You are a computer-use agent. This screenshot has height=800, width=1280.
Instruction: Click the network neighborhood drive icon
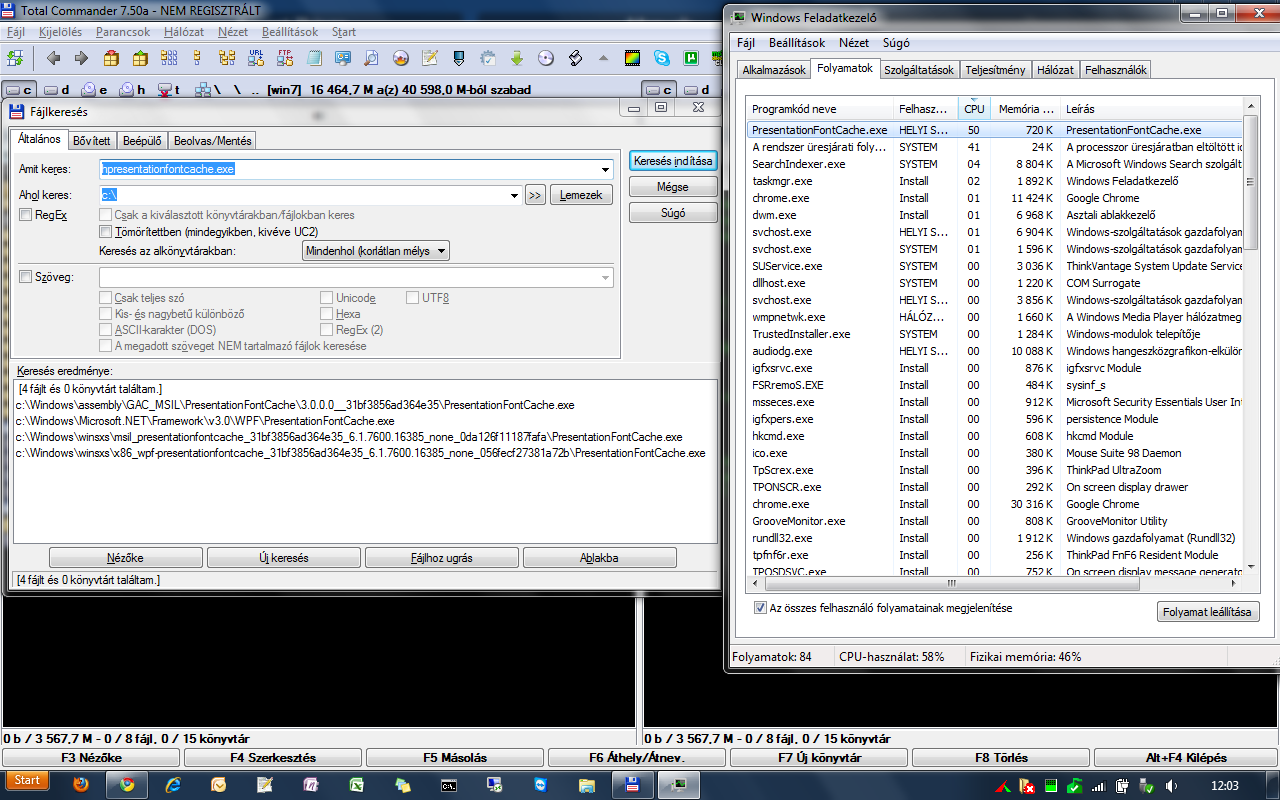tap(202, 89)
